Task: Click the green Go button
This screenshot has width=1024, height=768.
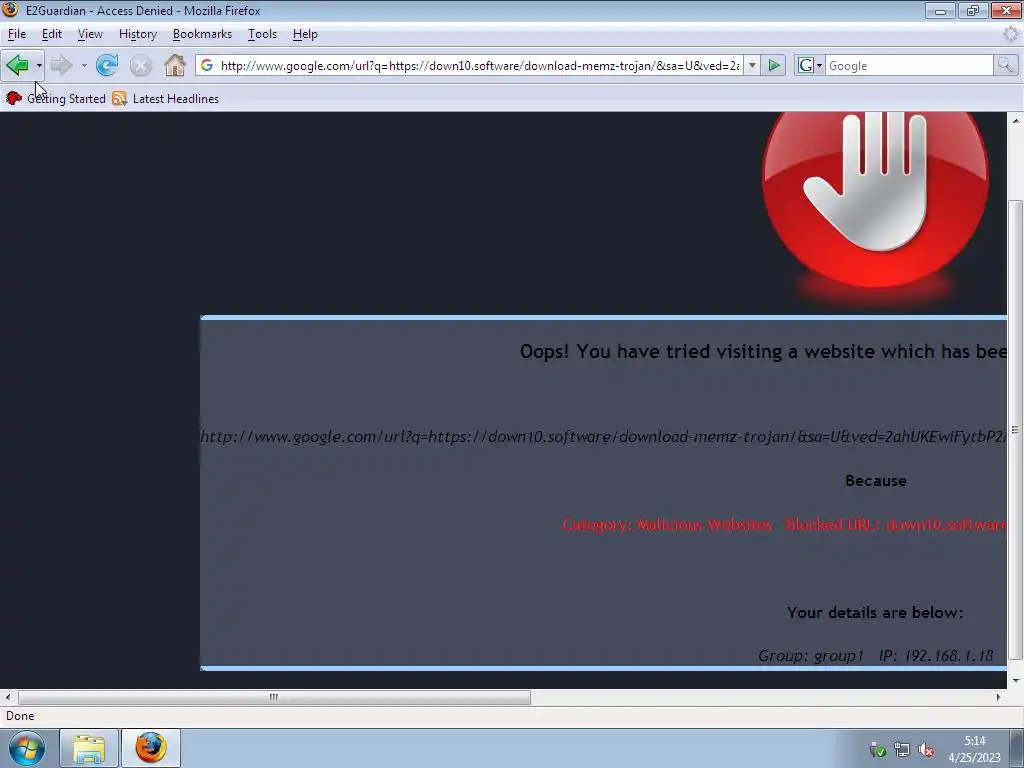Action: coord(774,65)
